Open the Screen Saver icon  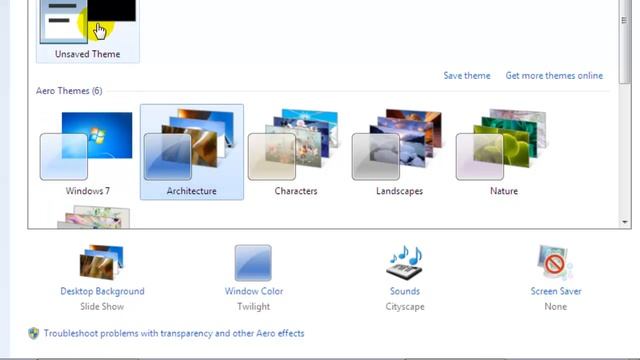(x=556, y=262)
